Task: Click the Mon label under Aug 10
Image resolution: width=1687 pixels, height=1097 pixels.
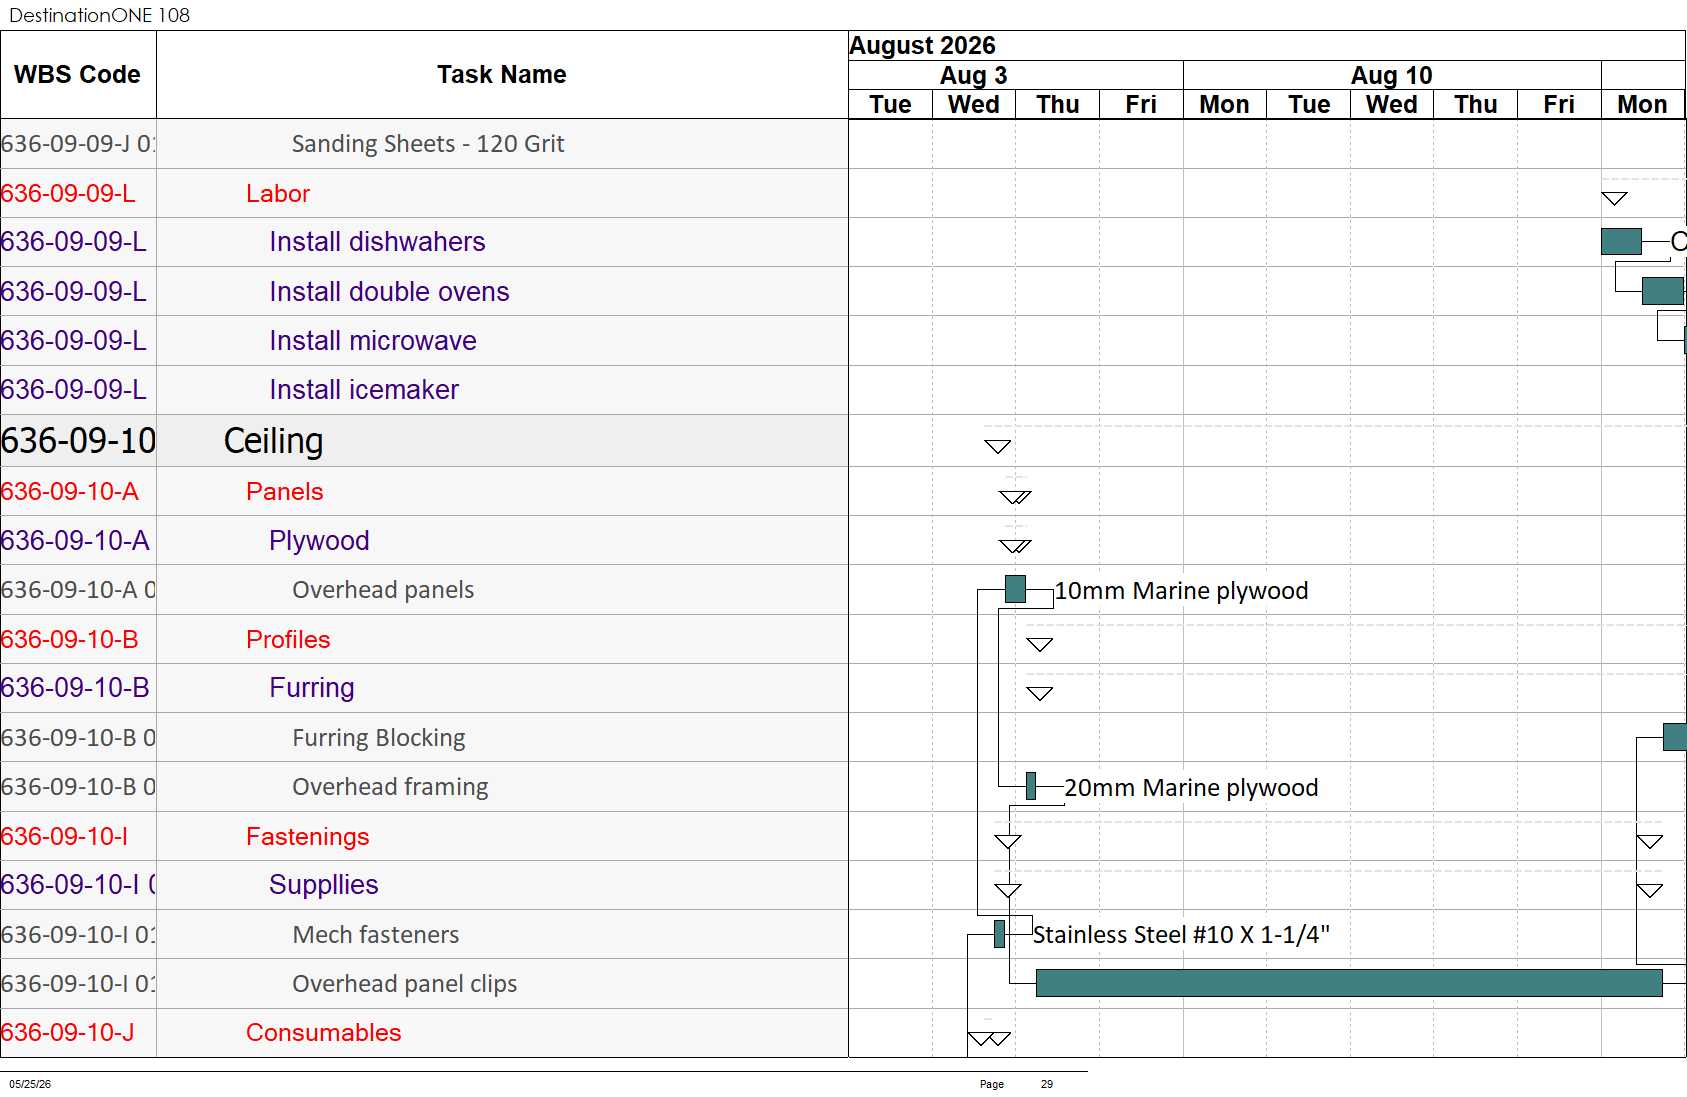Action: click(x=1224, y=105)
